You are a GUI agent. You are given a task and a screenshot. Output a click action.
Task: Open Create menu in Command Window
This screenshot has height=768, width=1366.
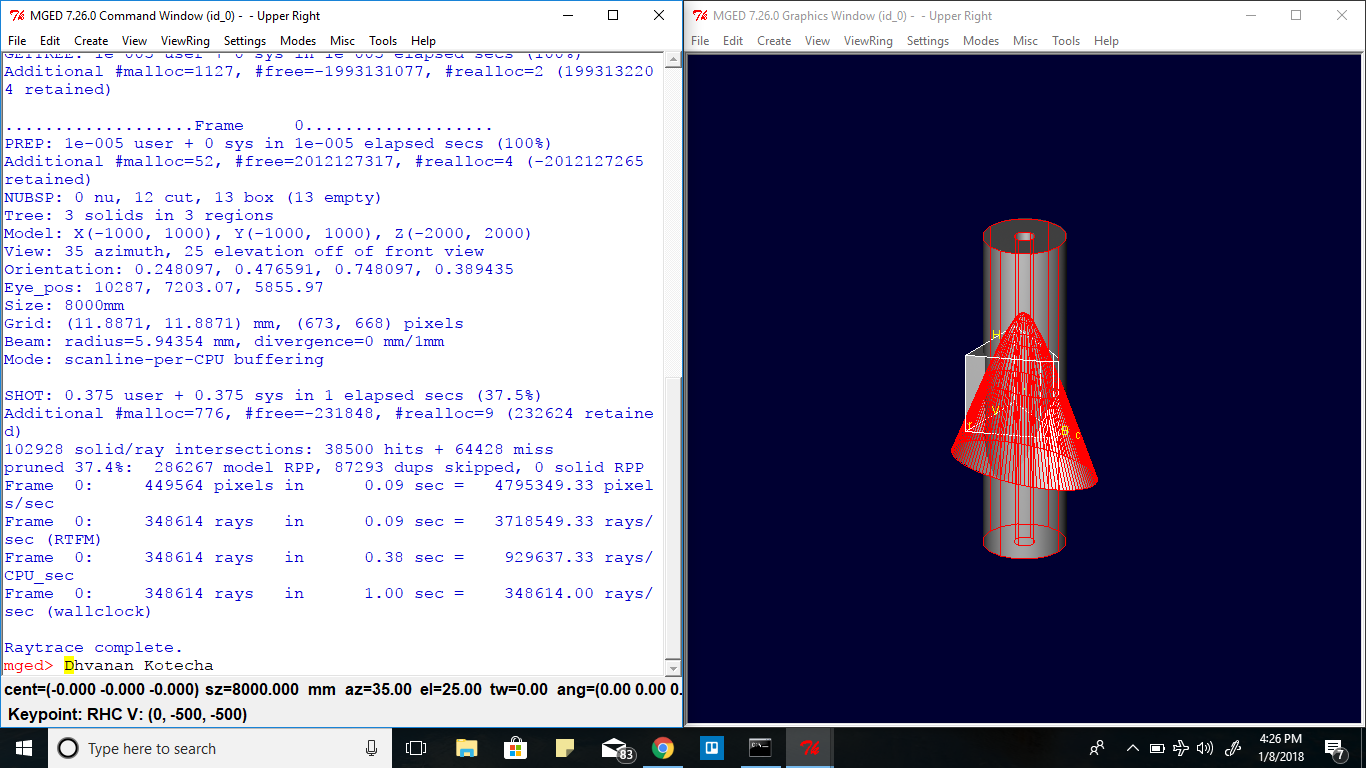(91, 41)
